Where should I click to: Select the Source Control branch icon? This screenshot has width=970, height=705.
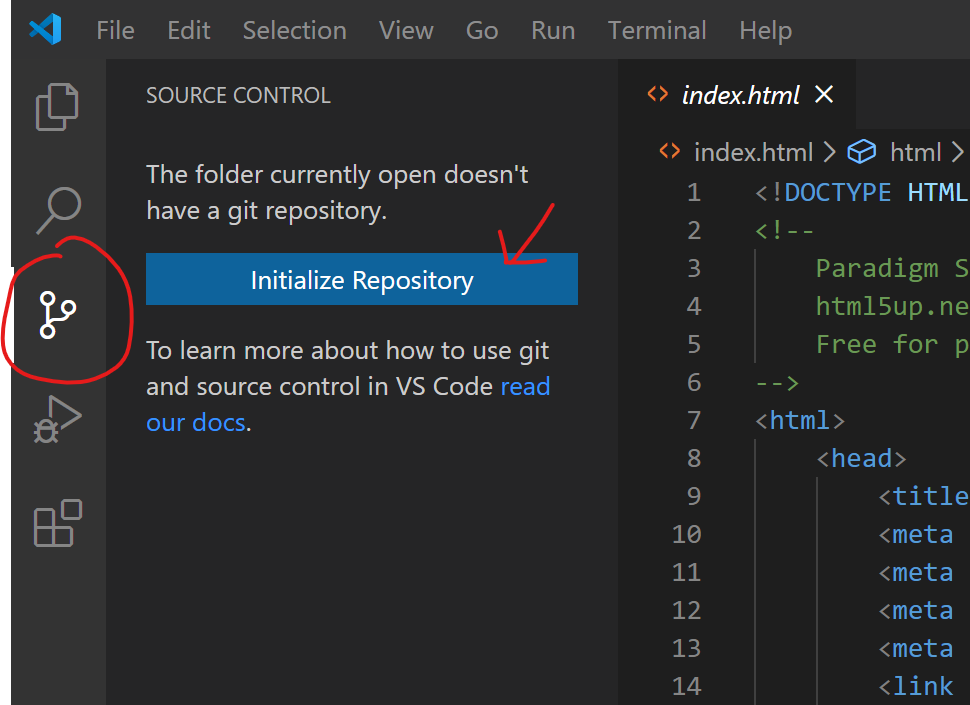pos(57,314)
